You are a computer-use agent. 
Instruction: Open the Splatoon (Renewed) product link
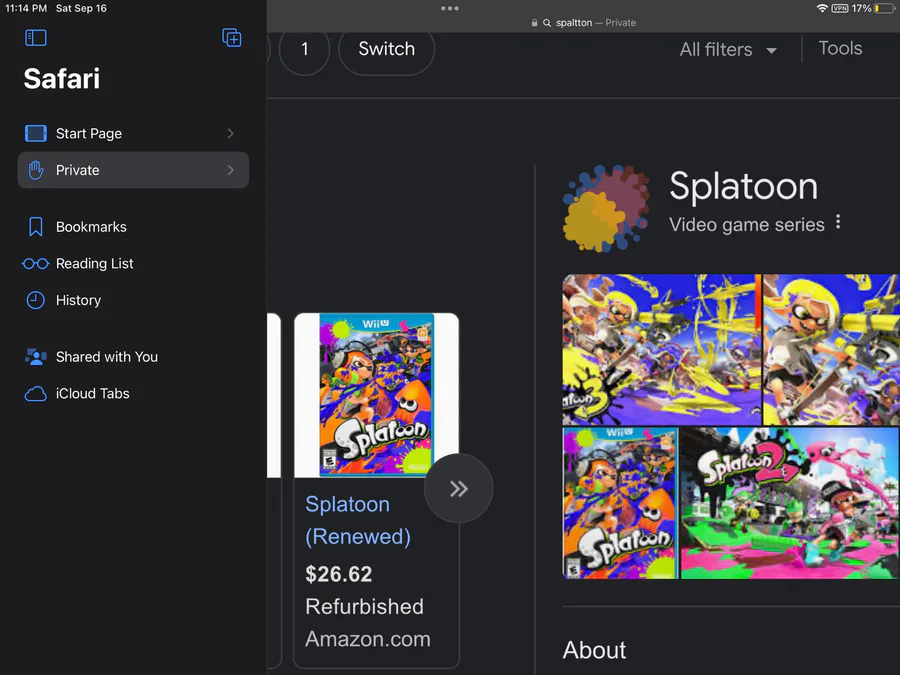coord(358,520)
